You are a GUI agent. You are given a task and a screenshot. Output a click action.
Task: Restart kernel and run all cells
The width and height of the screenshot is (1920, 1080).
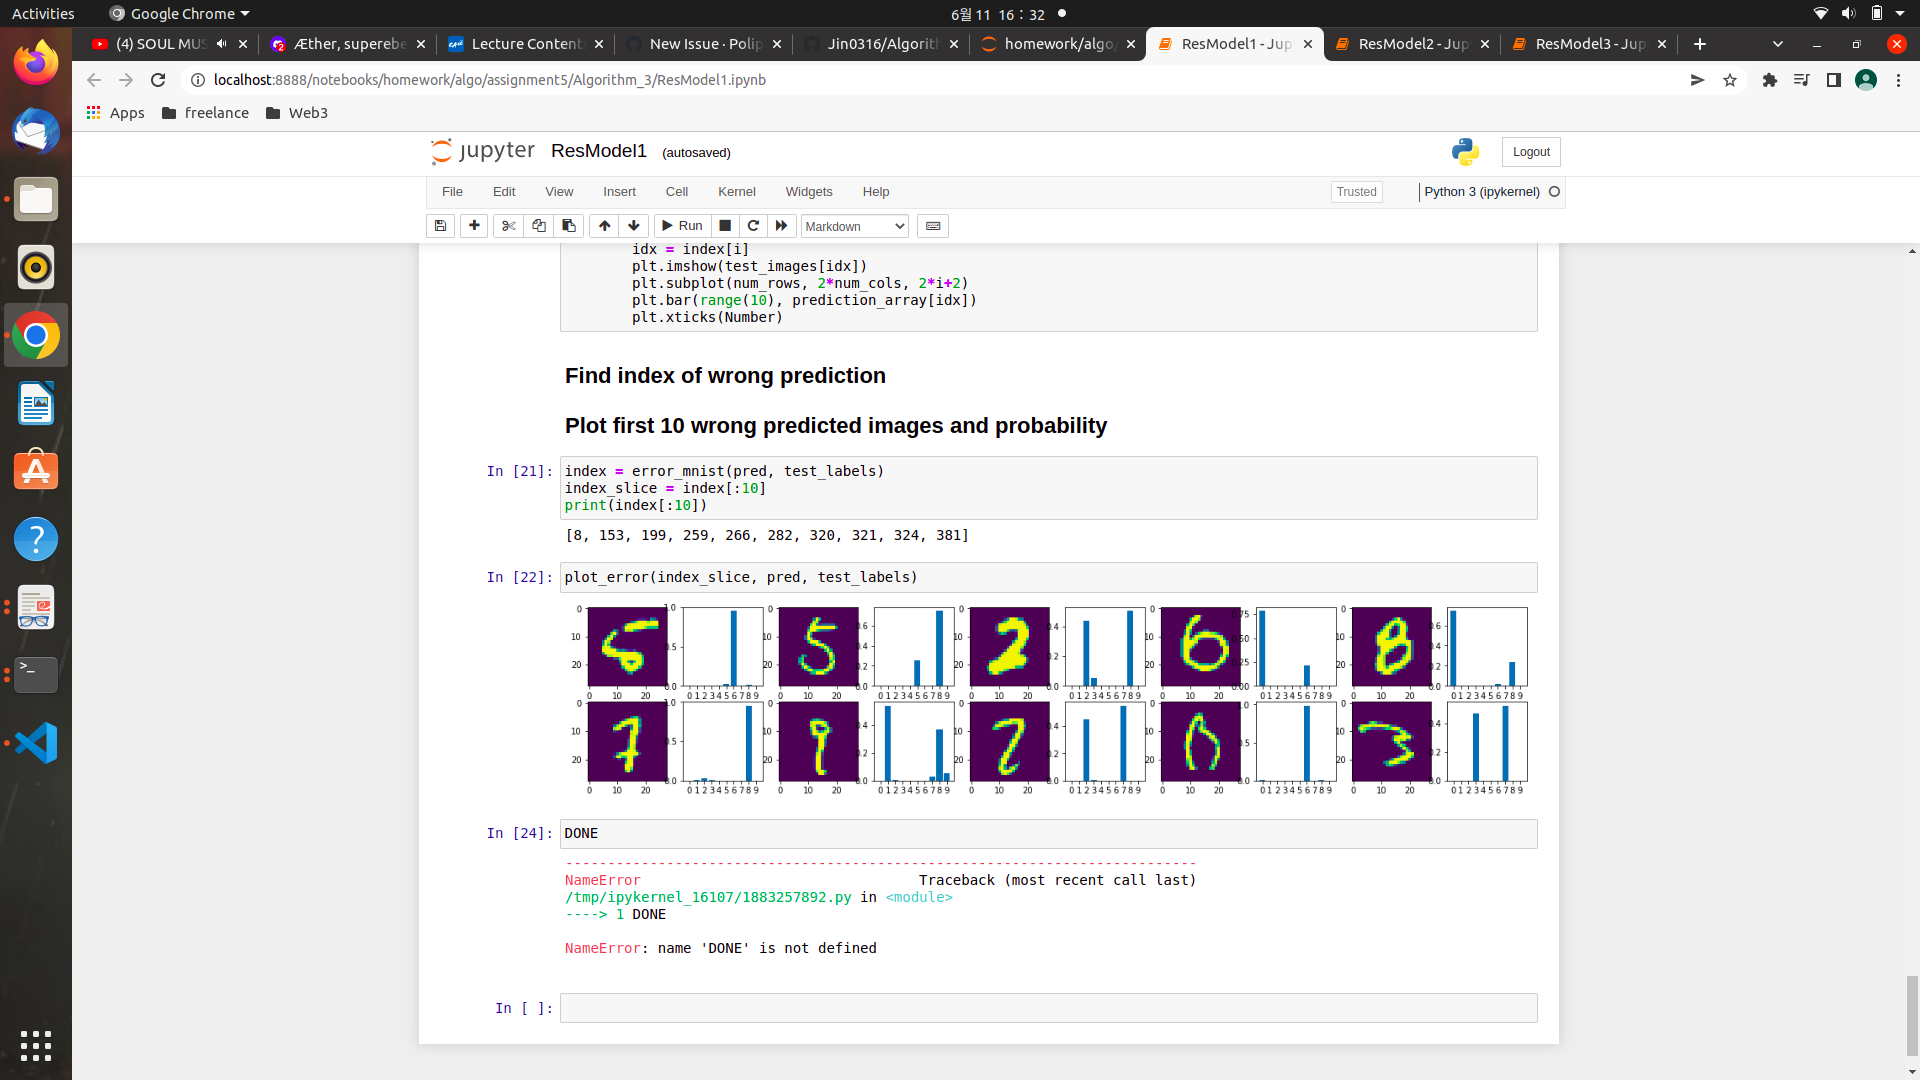click(782, 226)
